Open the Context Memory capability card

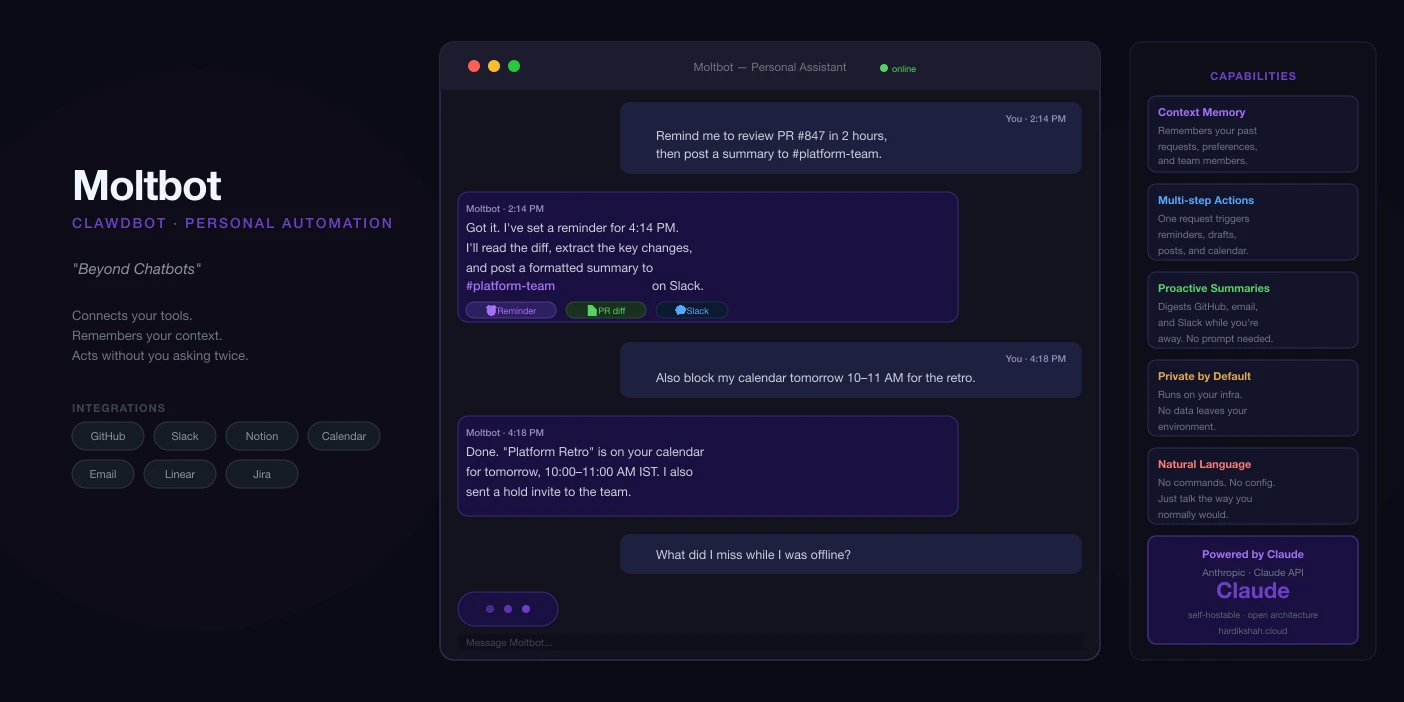coord(1253,134)
